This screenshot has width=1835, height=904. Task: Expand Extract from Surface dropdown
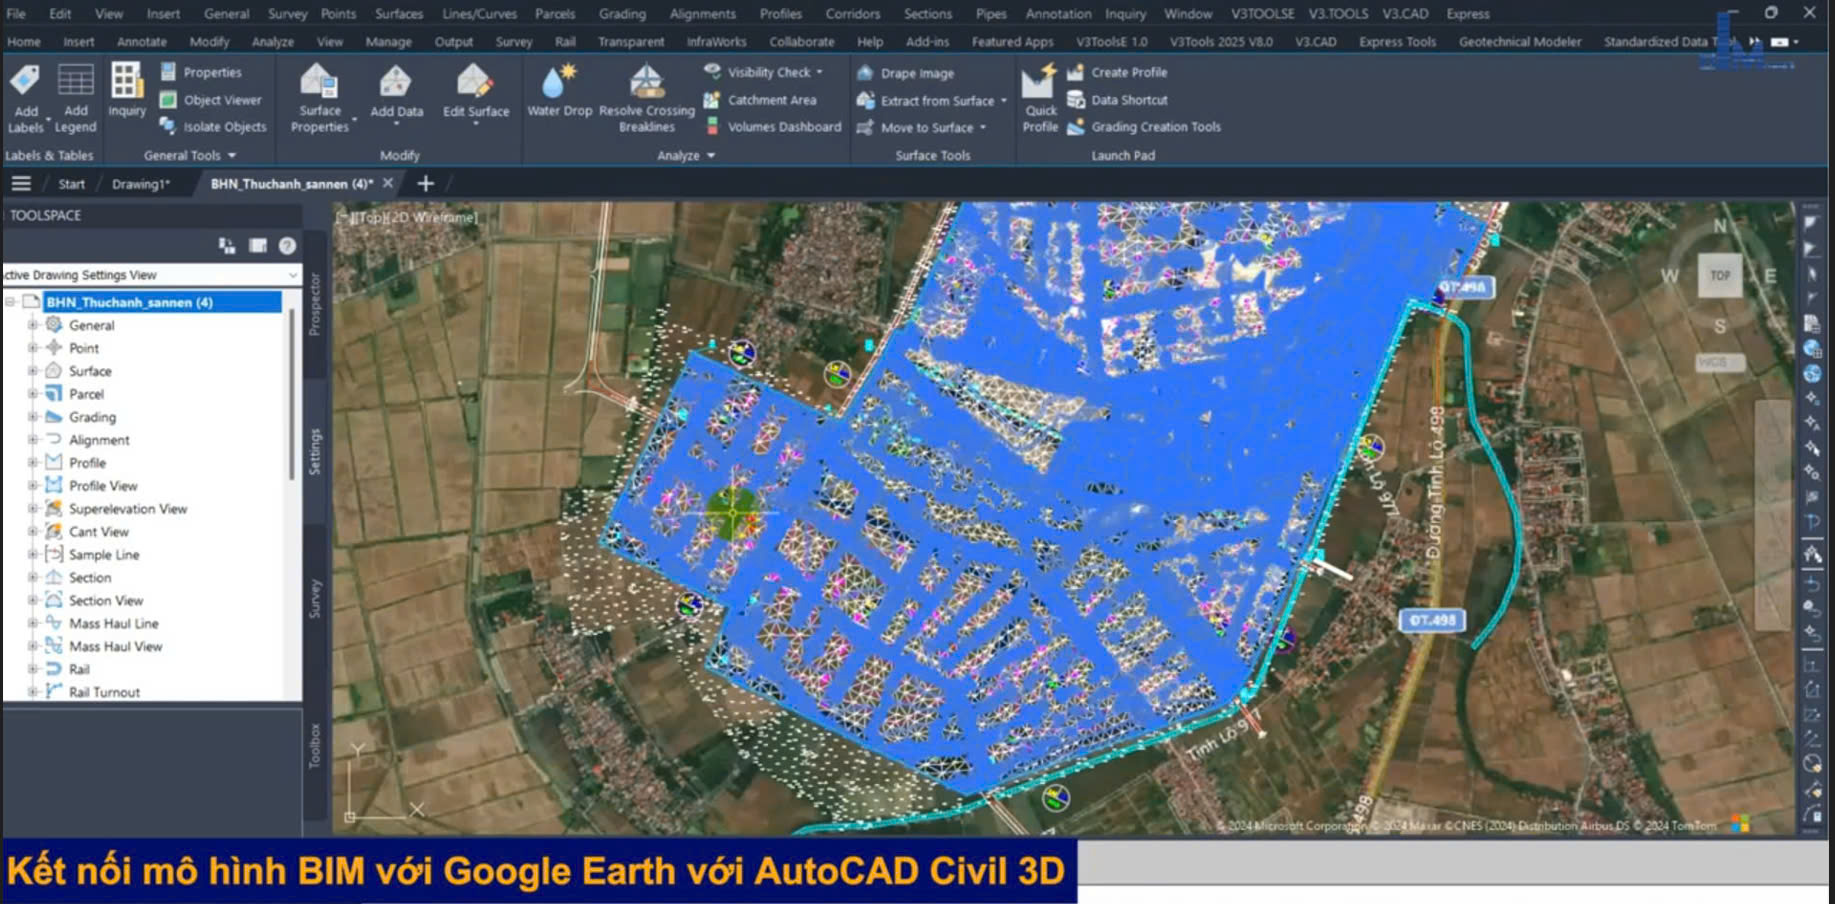[1003, 100]
